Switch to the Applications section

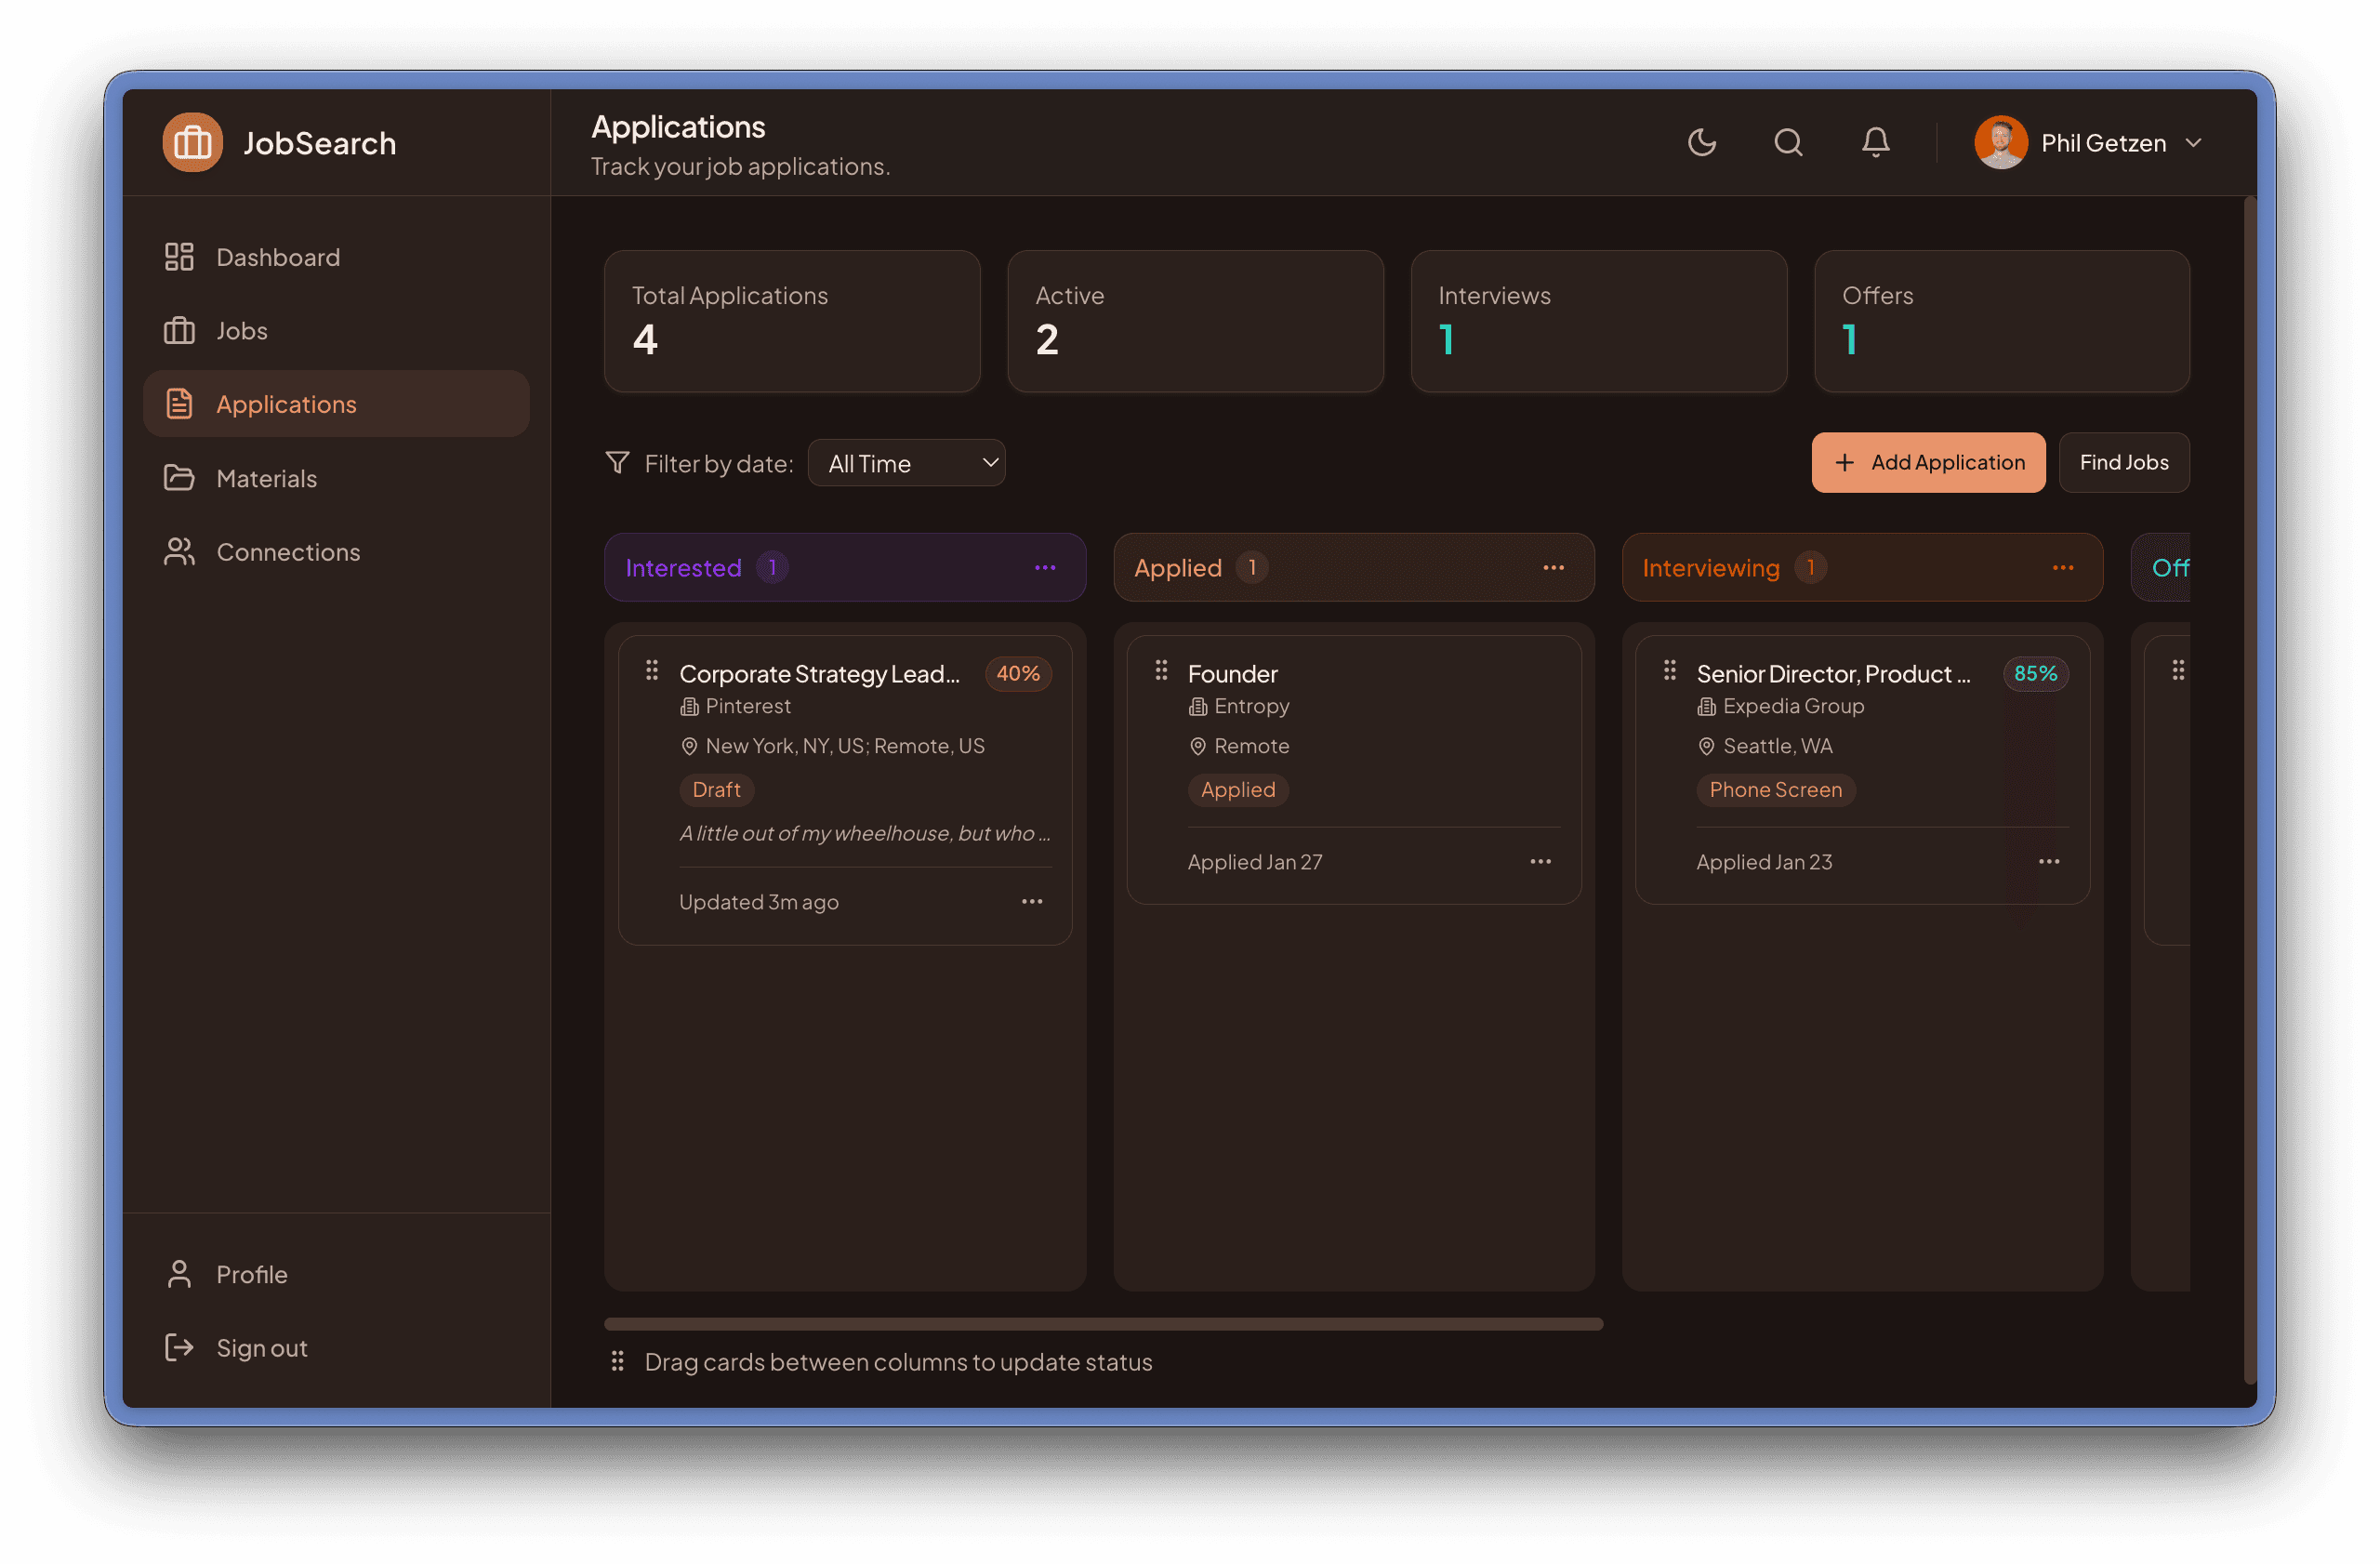click(286, 403)
